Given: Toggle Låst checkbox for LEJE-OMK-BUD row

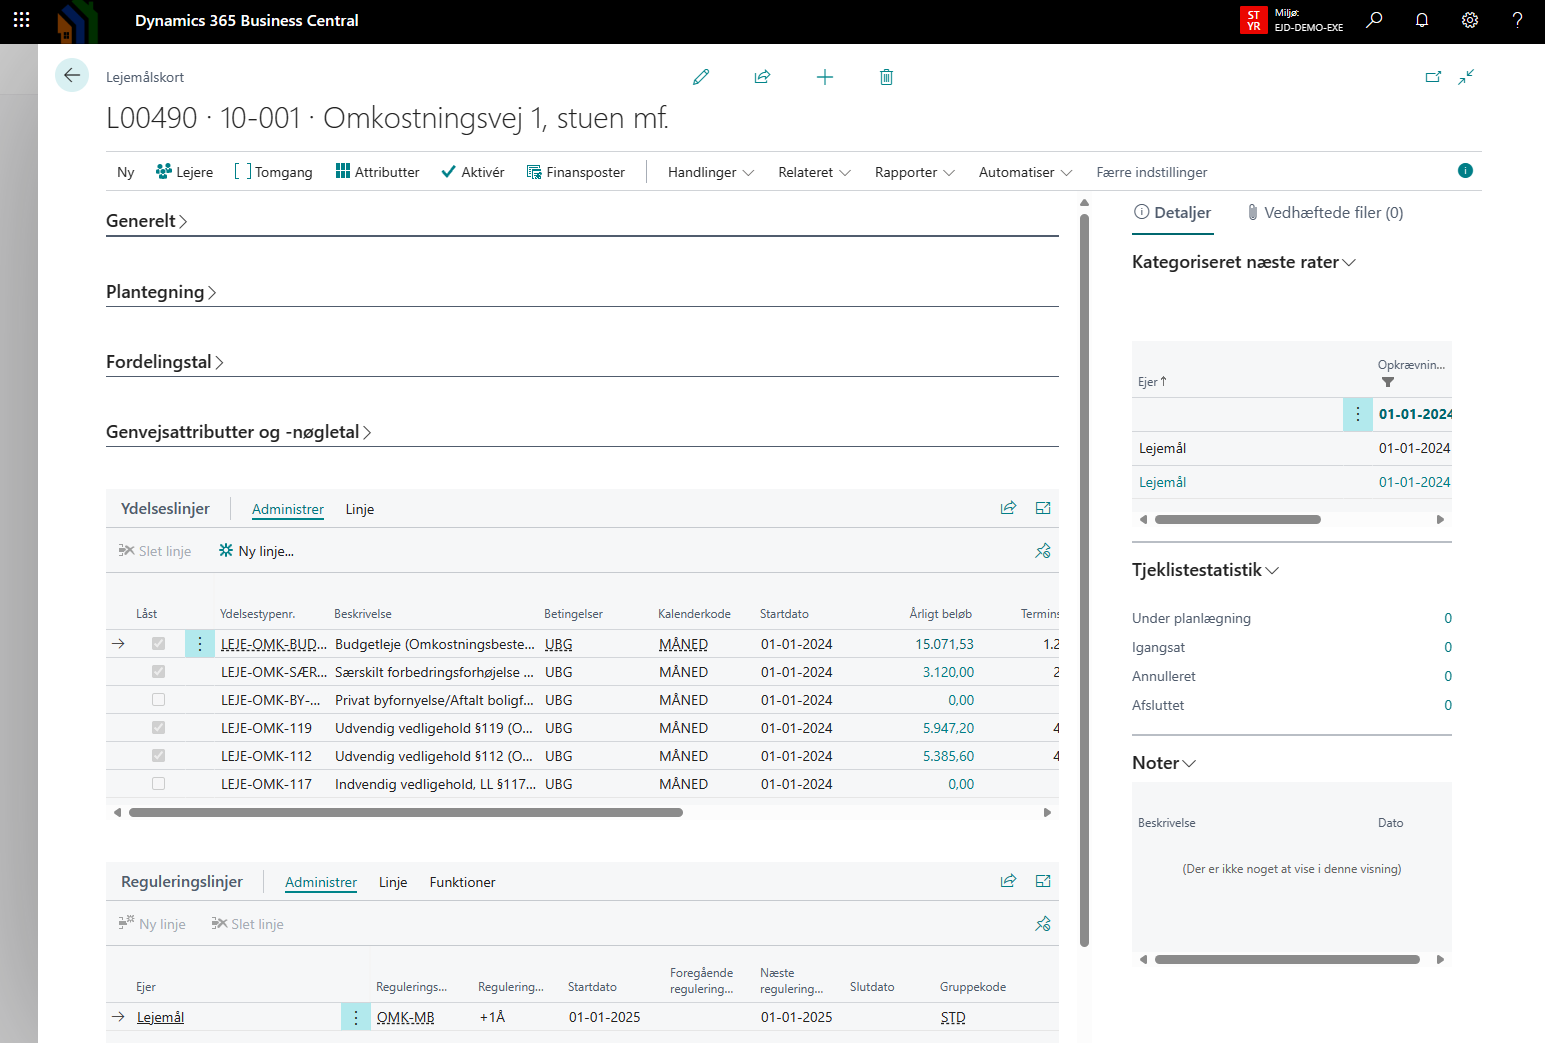Looking at the screenshot, I should pos(158,644).
